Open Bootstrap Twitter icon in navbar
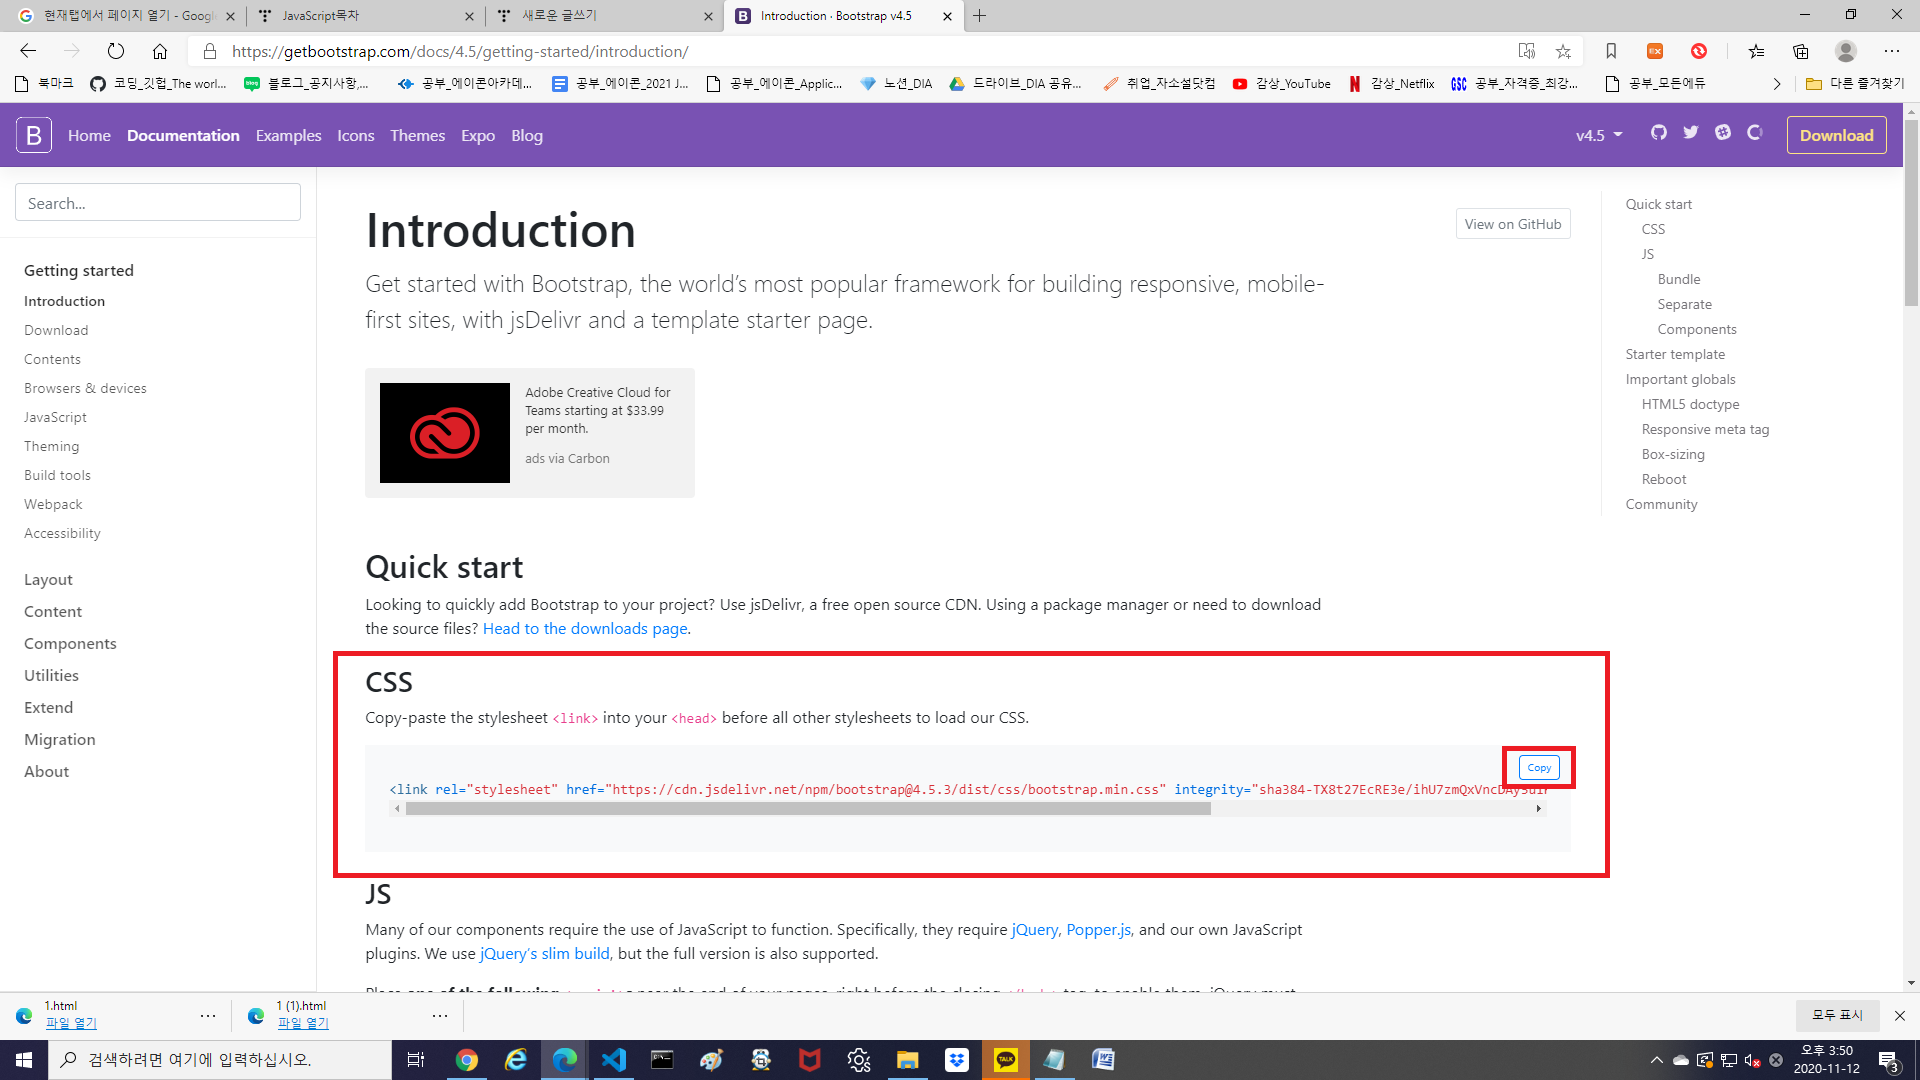The height and width of the screenshot is (1080, 1920). coord(1691,133)
